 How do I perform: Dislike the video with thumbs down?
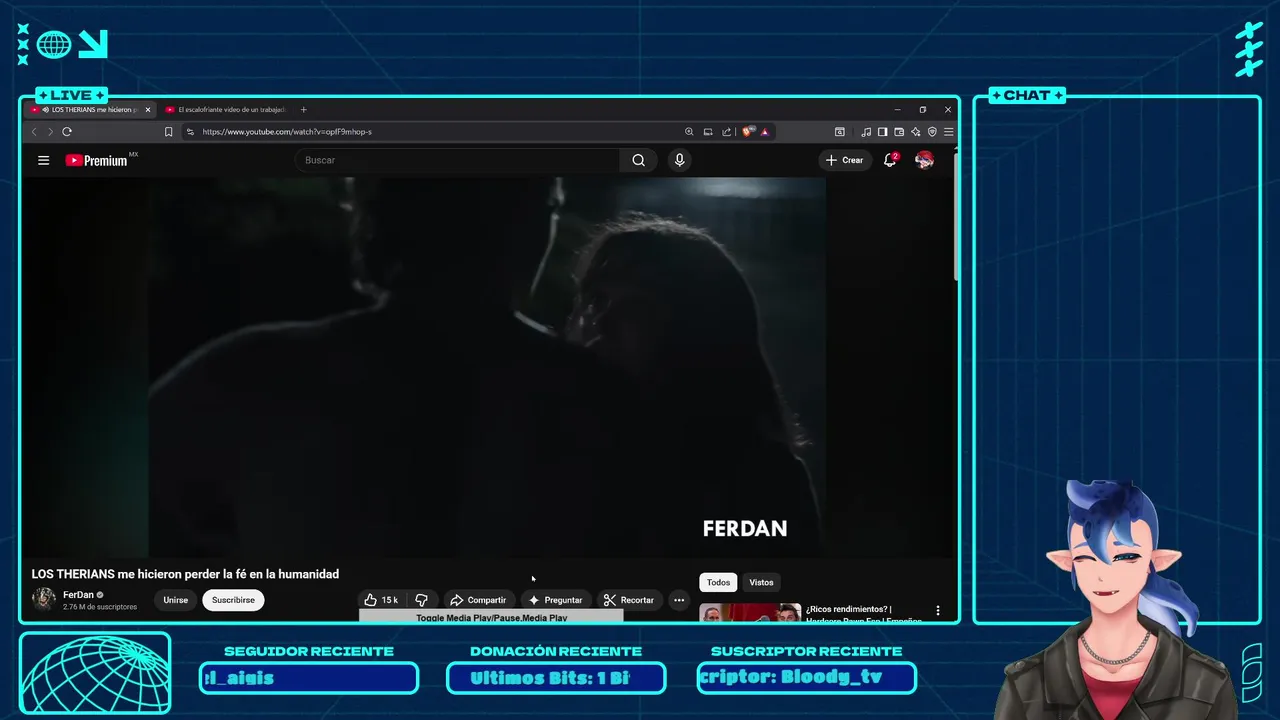pos(421,600)
